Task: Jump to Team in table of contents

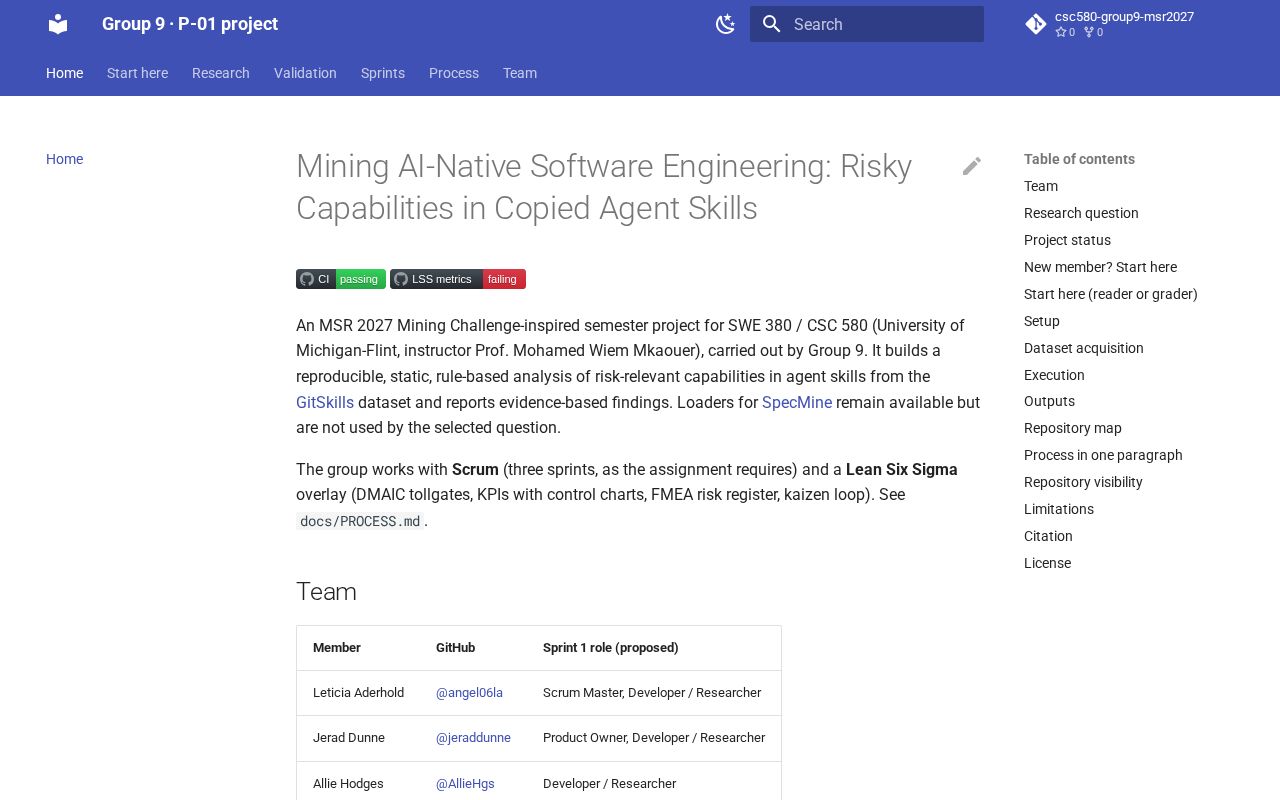Action: click(x=1041, y=186)
